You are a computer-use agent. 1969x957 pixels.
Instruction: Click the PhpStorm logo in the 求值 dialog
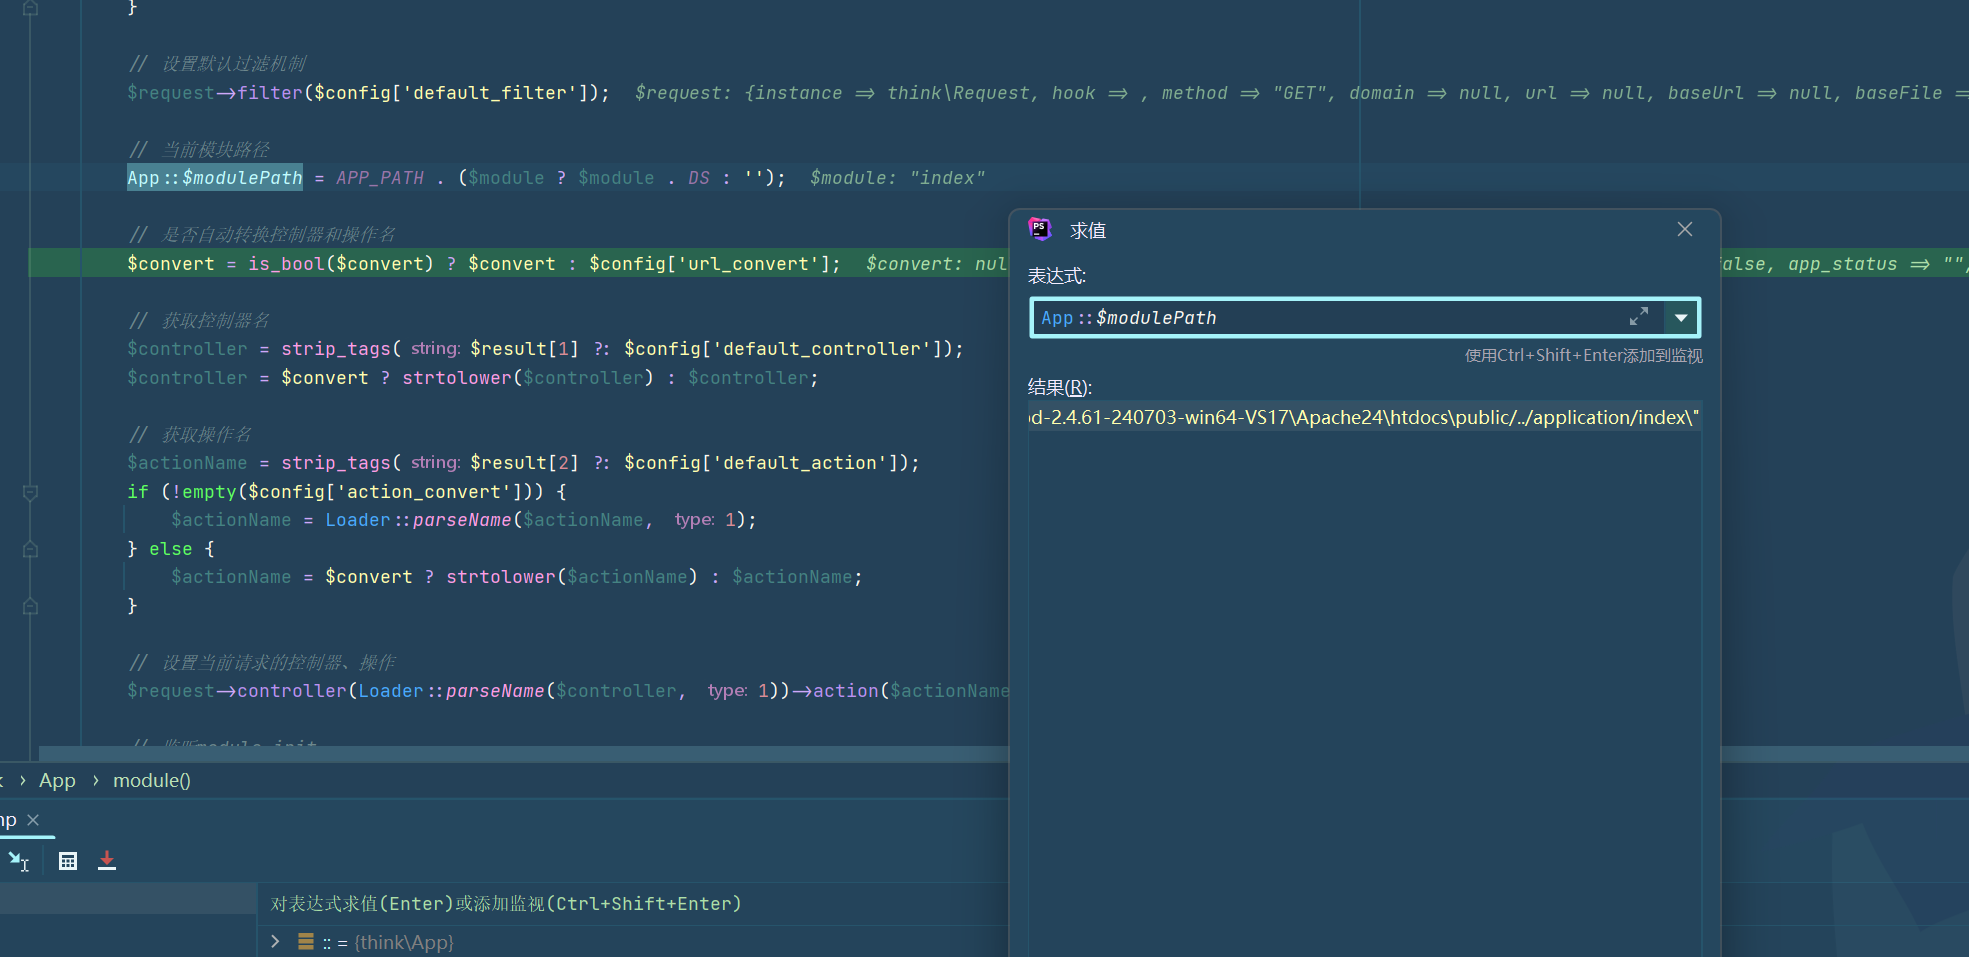tap(1040, 230)
